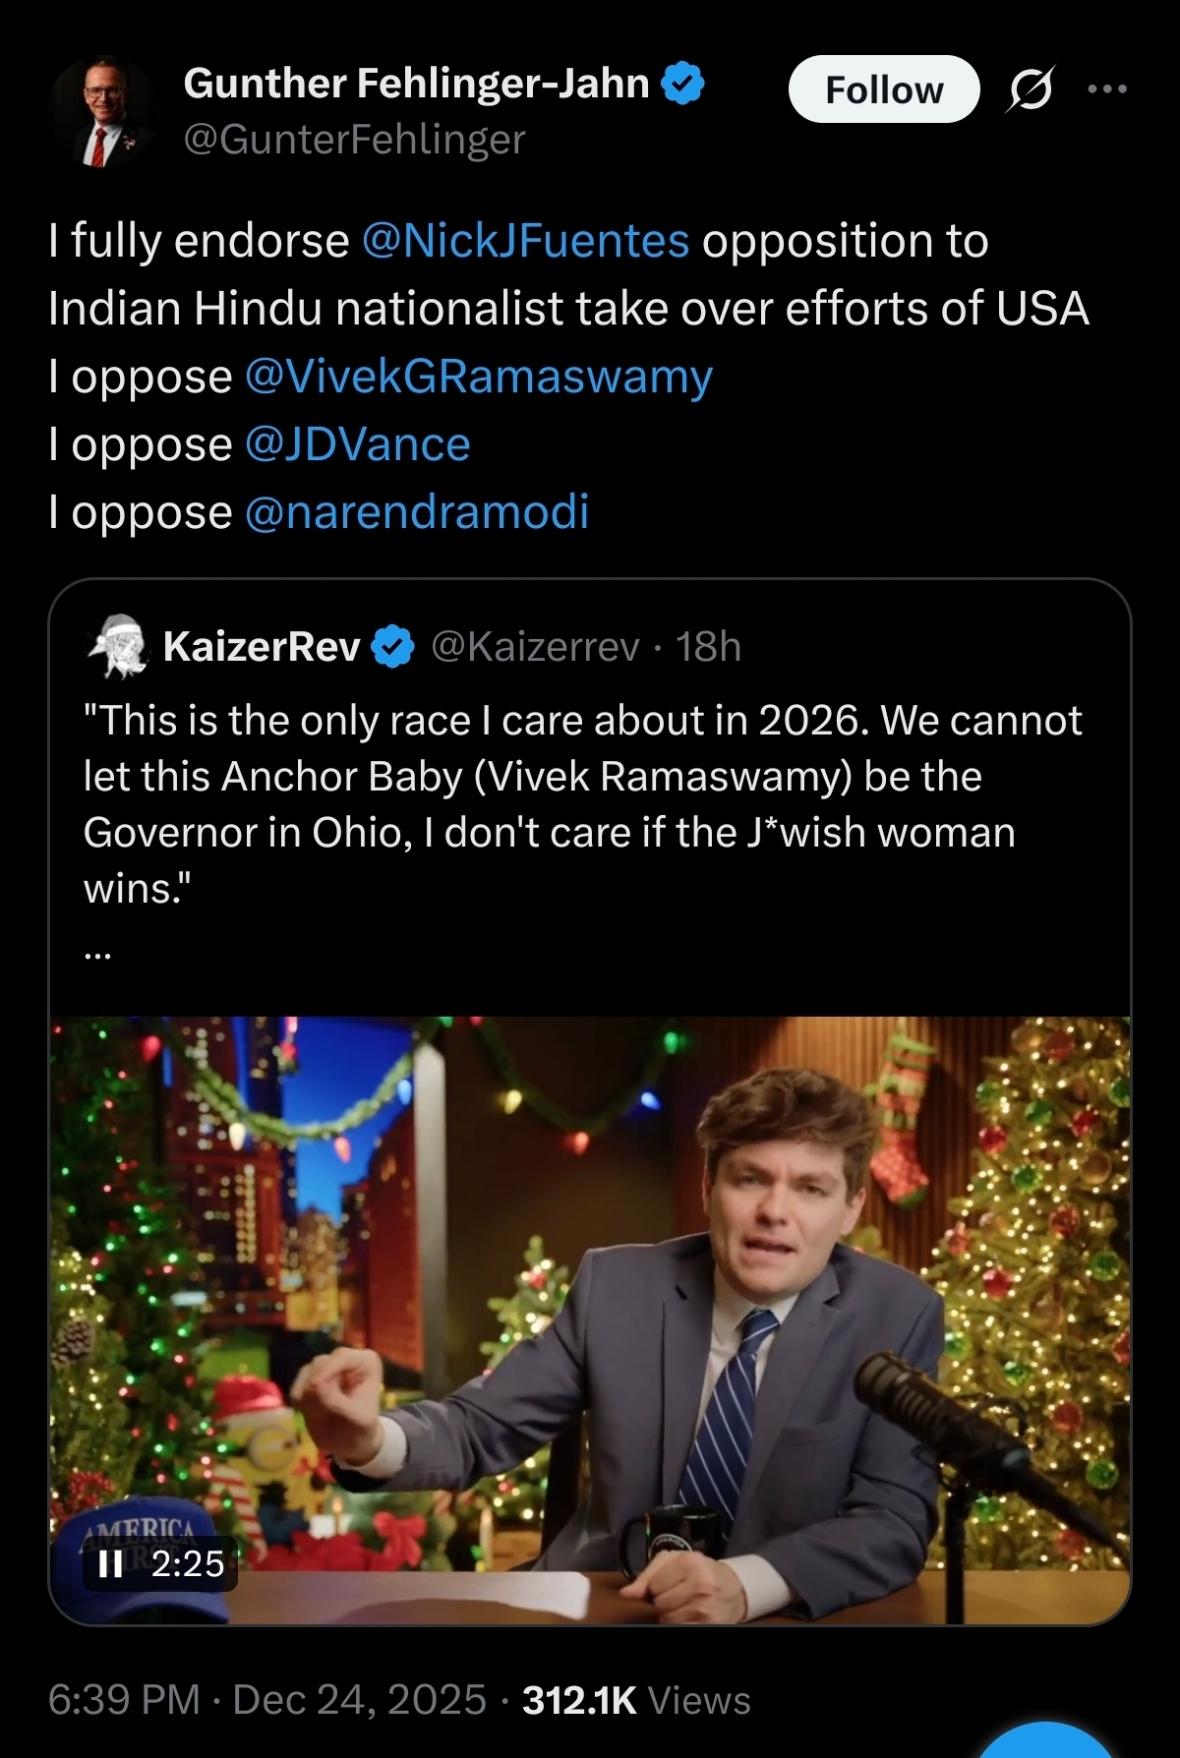This screenshot has height=1758, width=1180.
Task: Open the @narendramodi mention link
Action: [416, 512]
